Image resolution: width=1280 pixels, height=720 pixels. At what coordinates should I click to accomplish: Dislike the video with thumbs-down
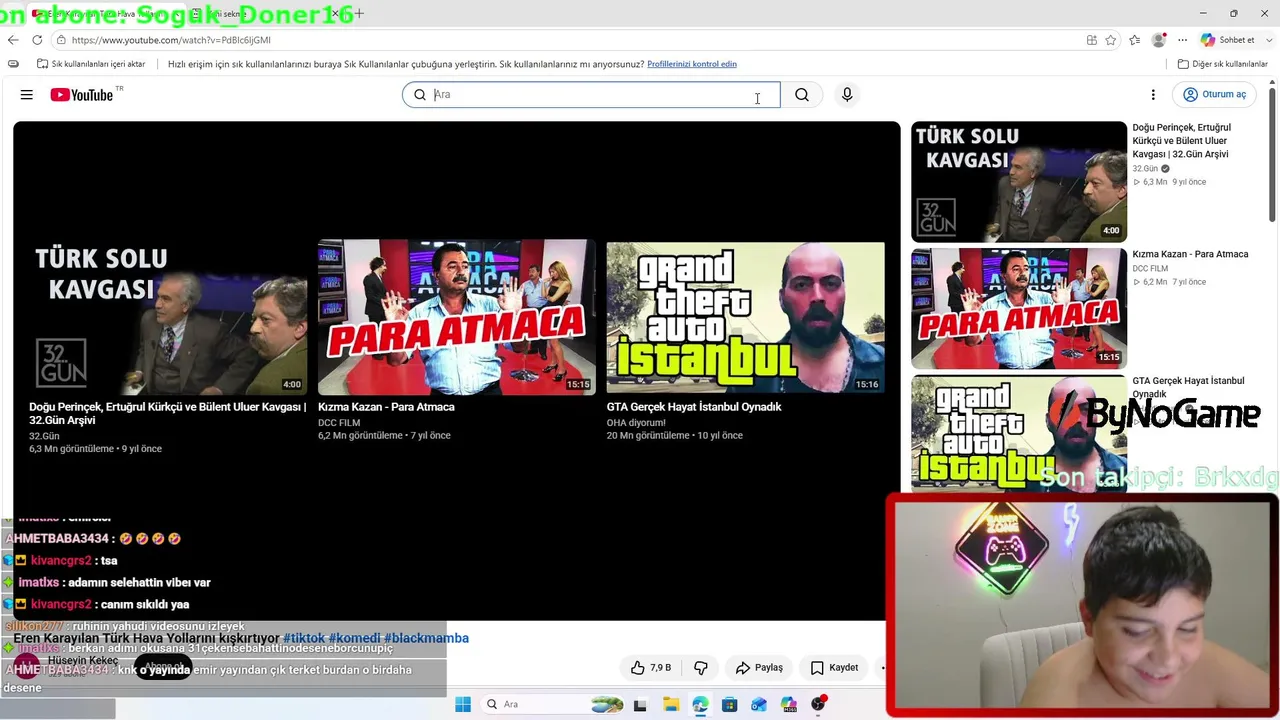[x=701, y=667]
